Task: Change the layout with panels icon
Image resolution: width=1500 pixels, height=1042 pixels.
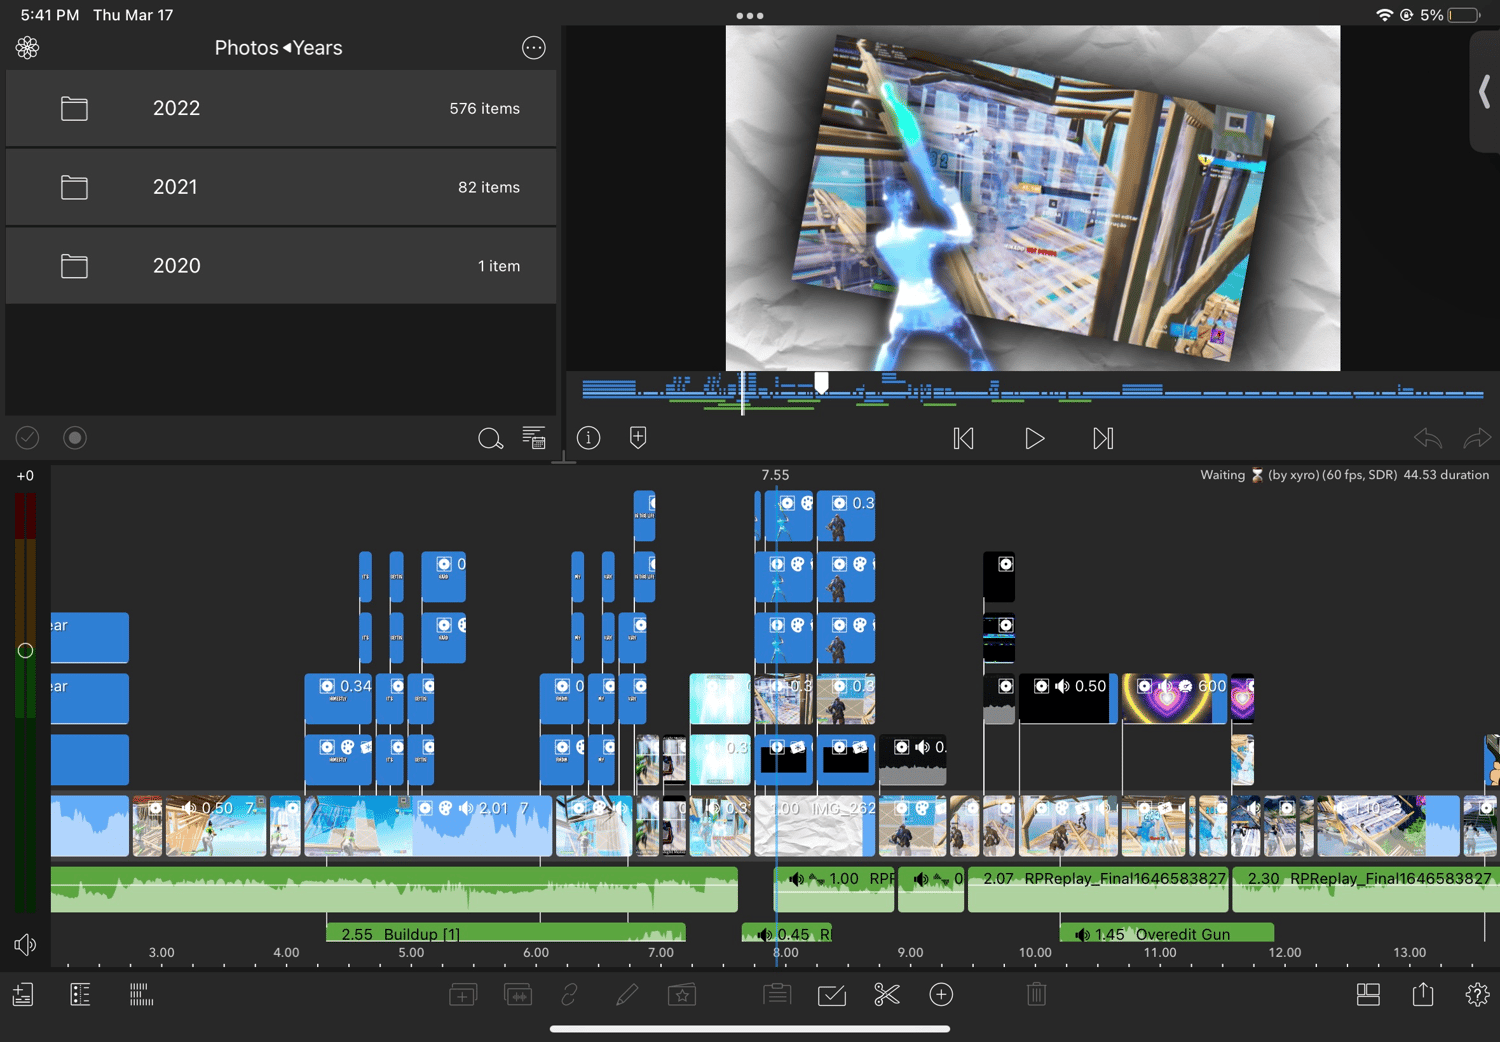Action: pos(1368,994)
